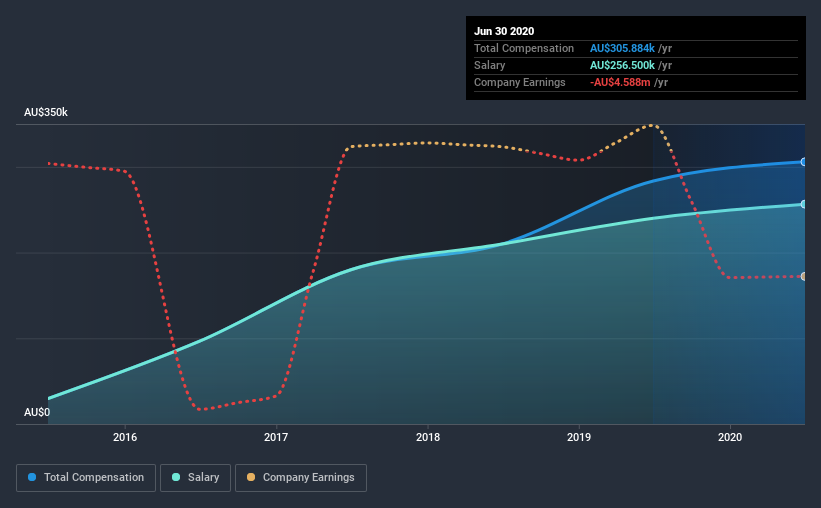Click the 2016 x-axis label
Screen dimensions: 821x508
(125, 437)
